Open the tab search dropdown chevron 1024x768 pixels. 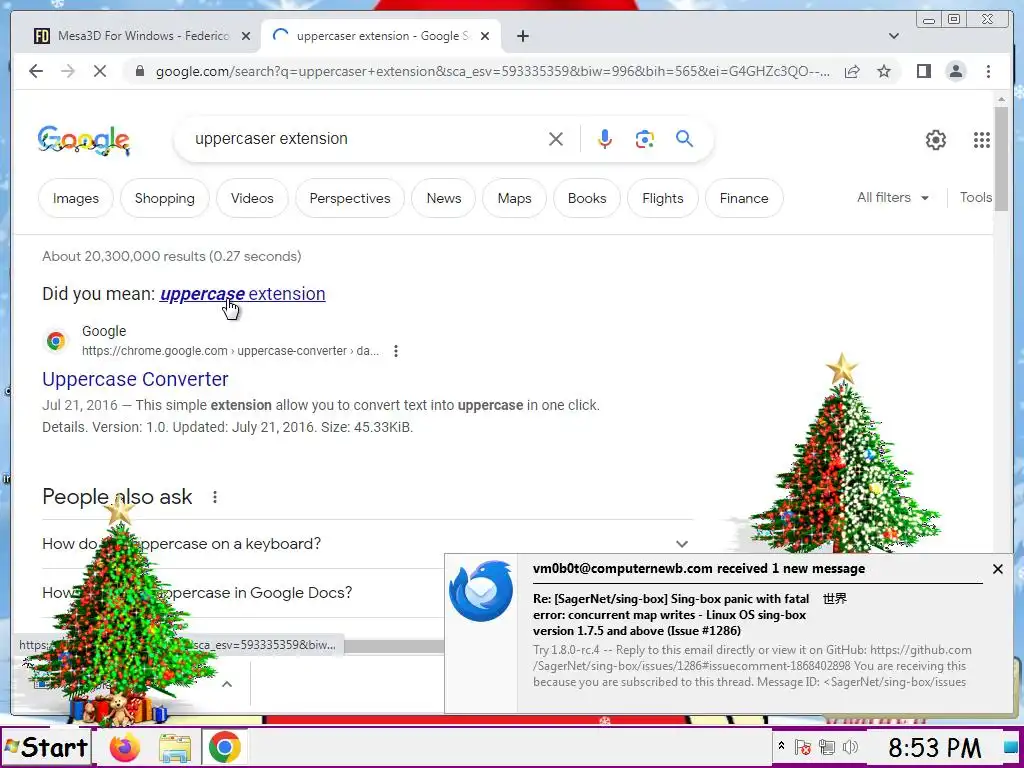[x=893, y=36]
